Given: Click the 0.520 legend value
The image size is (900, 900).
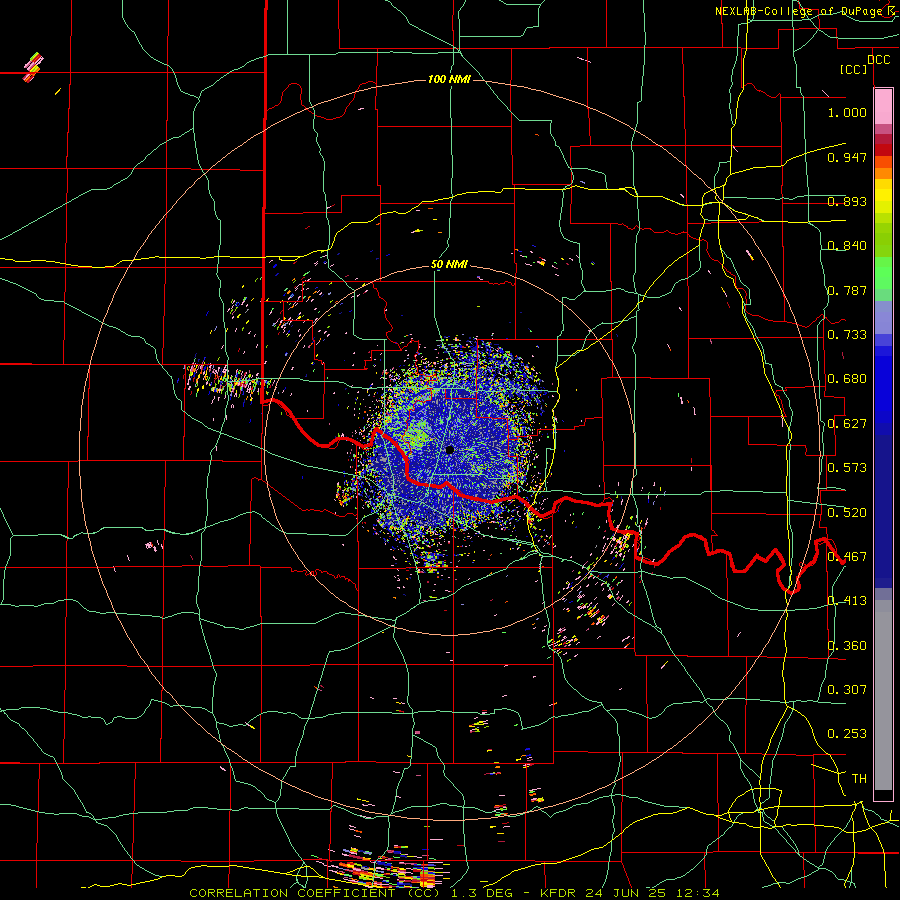Looking at the screenshot, I should click(847, 513).
